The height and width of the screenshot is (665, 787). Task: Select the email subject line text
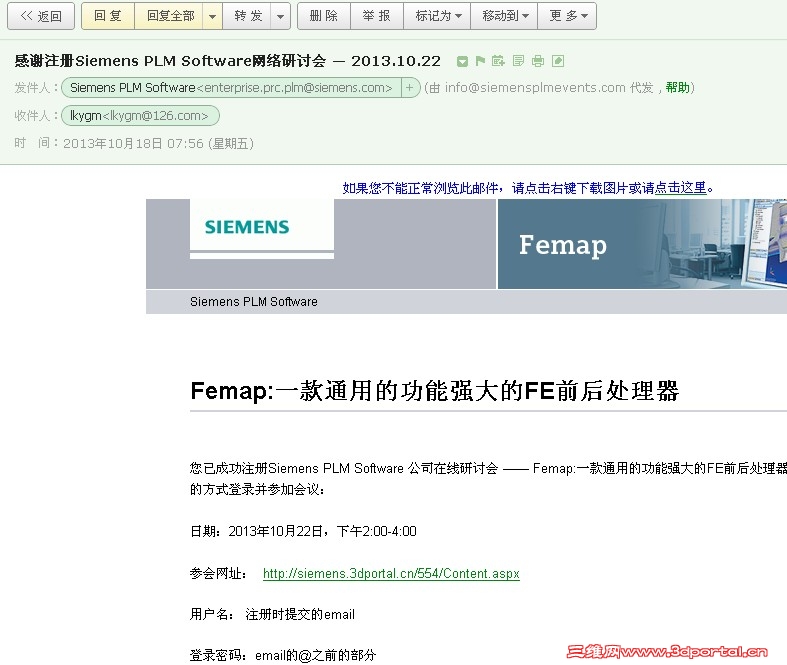click(x=227, y=61)
